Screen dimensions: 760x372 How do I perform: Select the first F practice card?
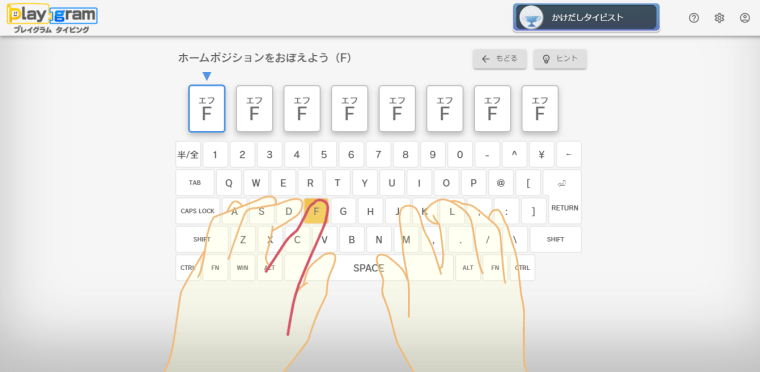coord(207,109)
